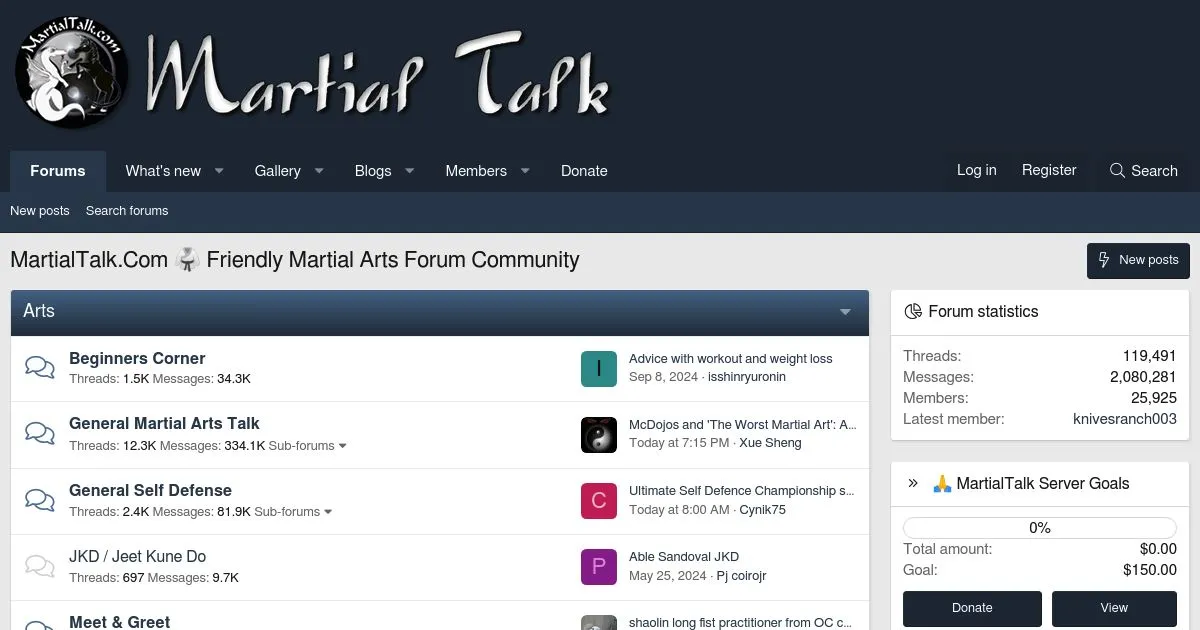The height and width of the screenshot is (630, 1200).
Task: Click the MartialTalk Server Goals heading
Action: point(1042,483)
